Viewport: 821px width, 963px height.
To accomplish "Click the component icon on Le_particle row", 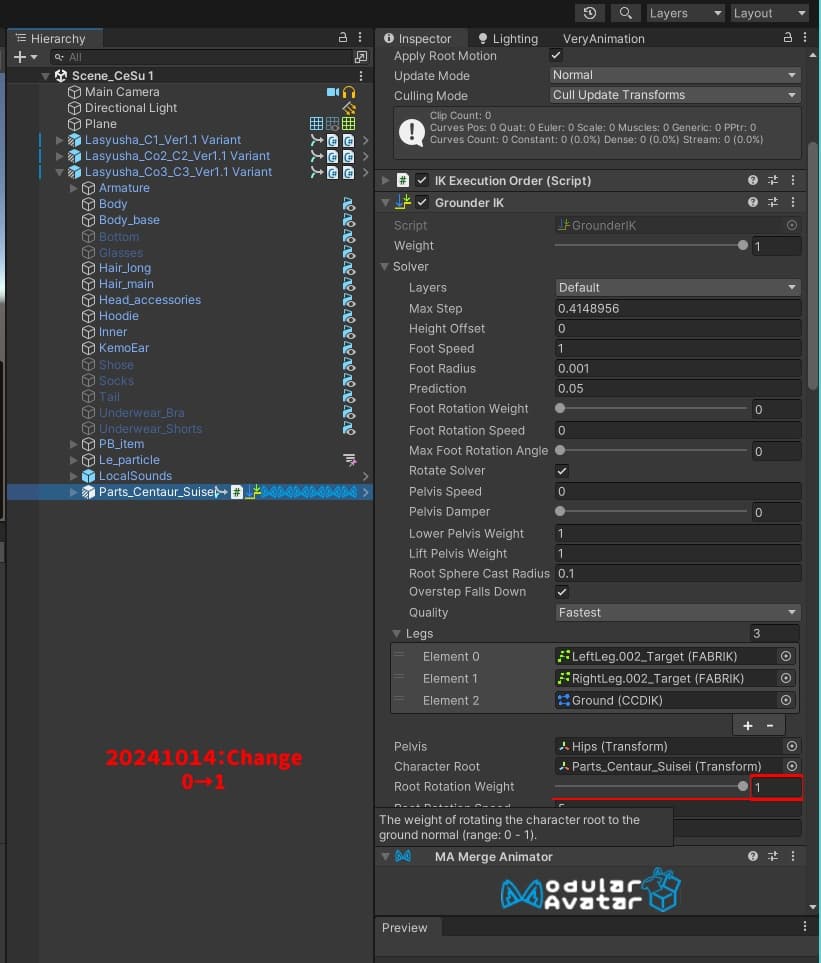I will coord(349,459).
